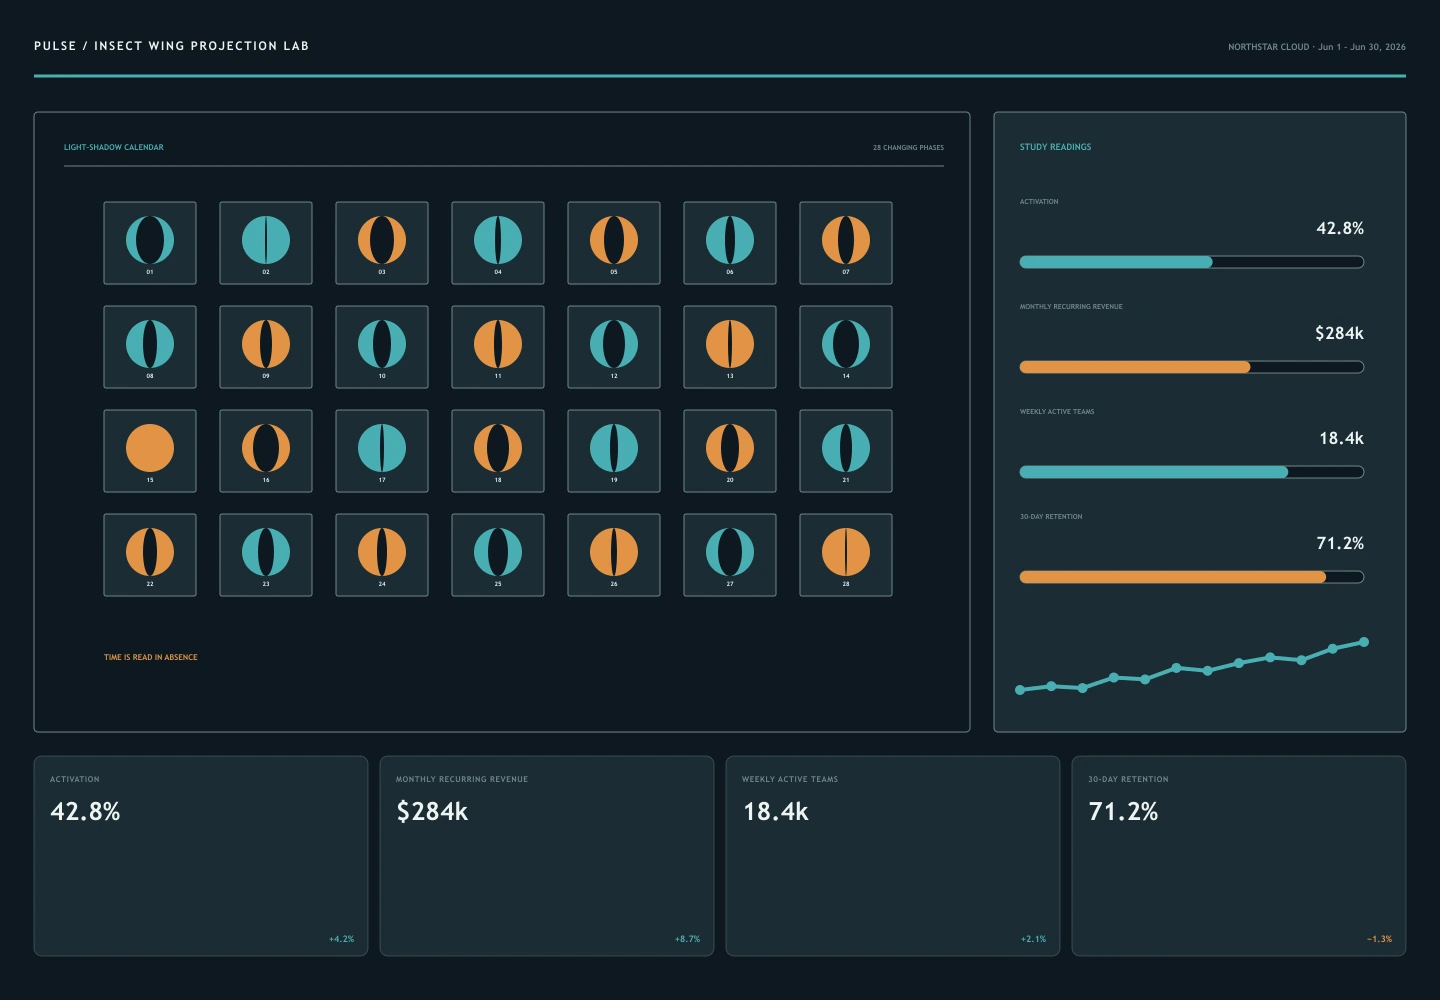This screenshot has height=1000, width=1440.
Task: Click the trend line chart in Study Readings
Action: point(1192,666)
